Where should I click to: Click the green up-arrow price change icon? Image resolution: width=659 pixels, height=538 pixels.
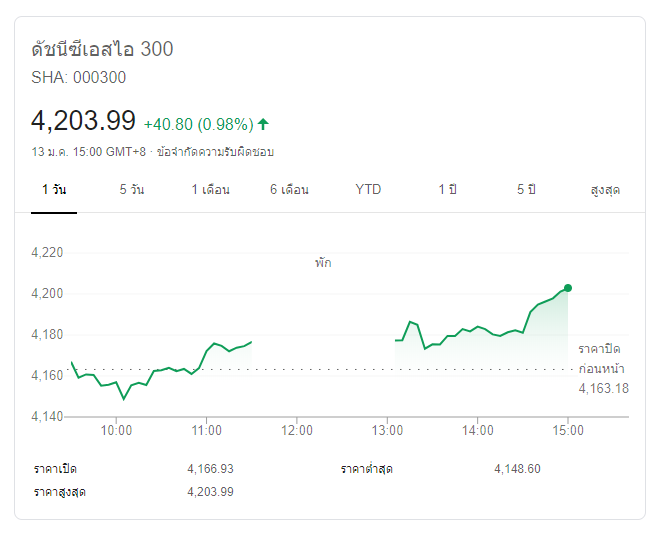[264, 124]
